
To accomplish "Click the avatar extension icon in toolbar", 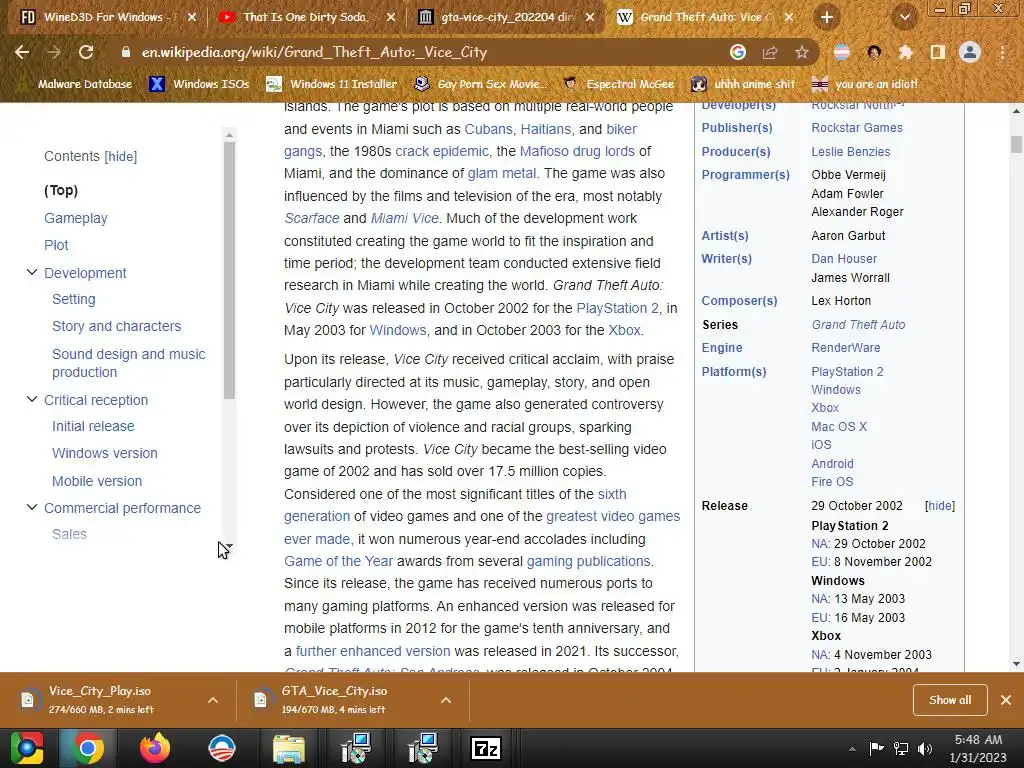I will tap(874, 52).
